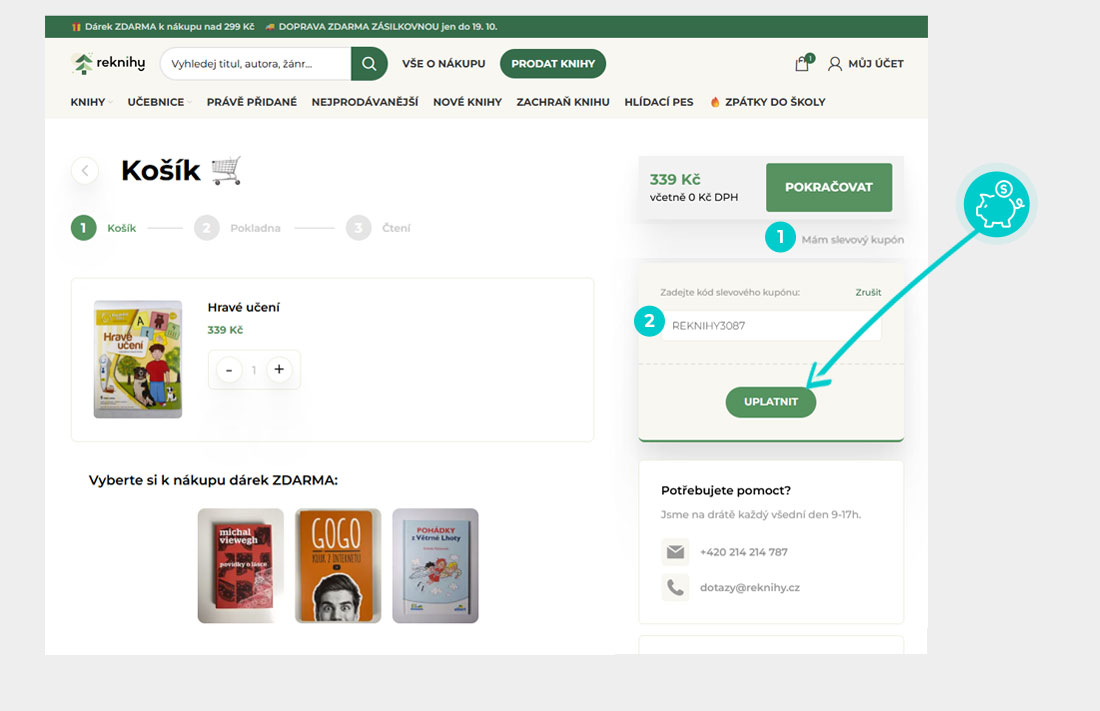Open the Nejprodávanější menu item
Viewport: 1100px width, 711px height.
point(364,102)
